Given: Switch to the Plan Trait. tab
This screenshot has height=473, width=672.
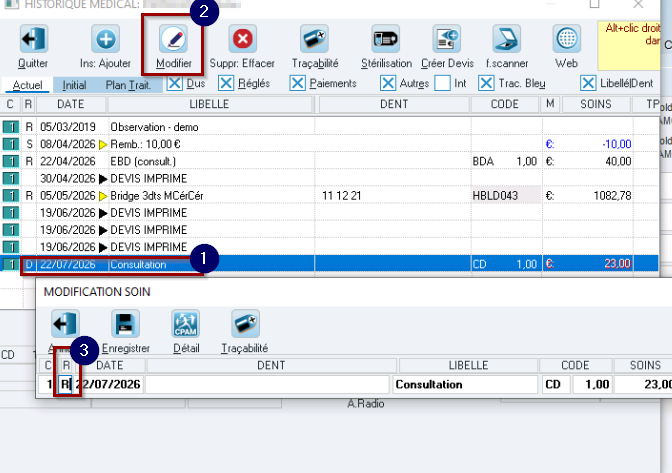Looking at the screenshot, I should pos(128,85).
